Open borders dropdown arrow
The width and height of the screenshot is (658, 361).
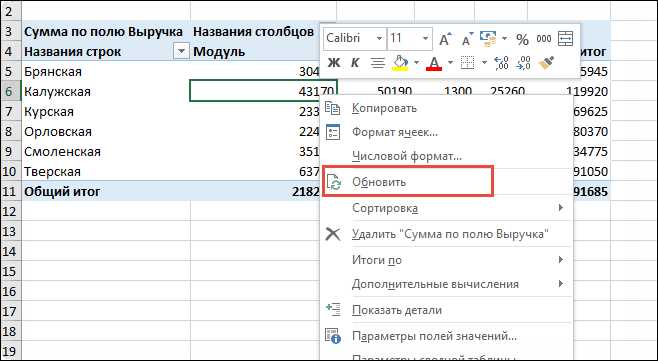(484, 63)
